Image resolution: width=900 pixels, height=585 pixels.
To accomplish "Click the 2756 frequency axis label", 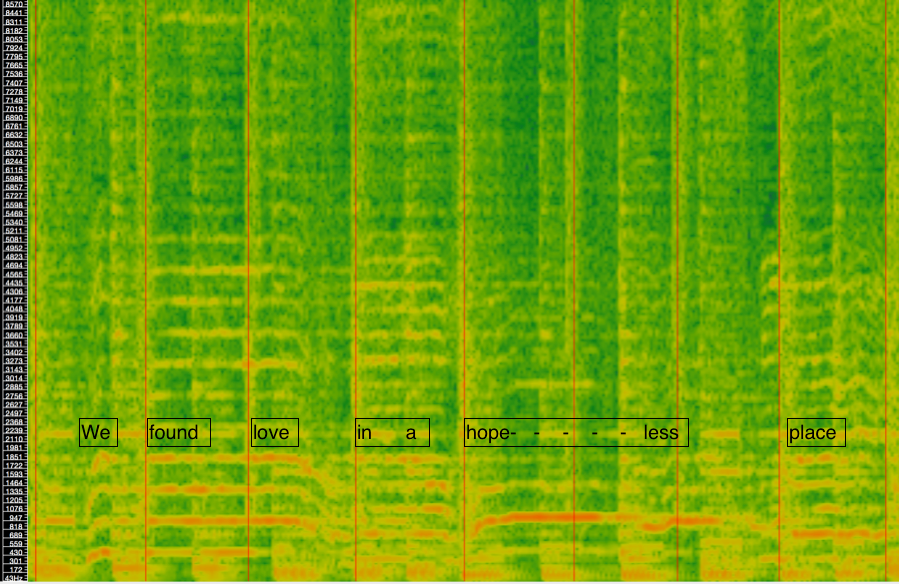I will coord(14,396).
